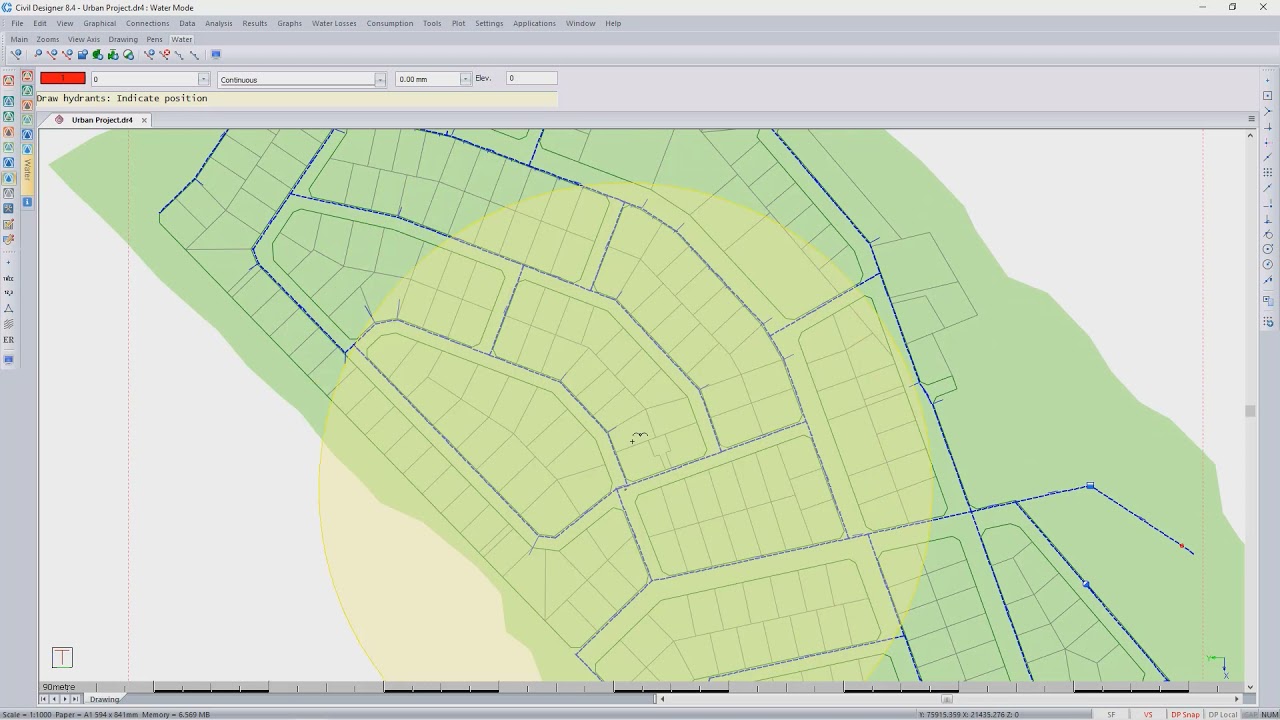Click the red end node on the dashed pipe
This screenshot has width=1280, height=720.
tap(1182, 546)
